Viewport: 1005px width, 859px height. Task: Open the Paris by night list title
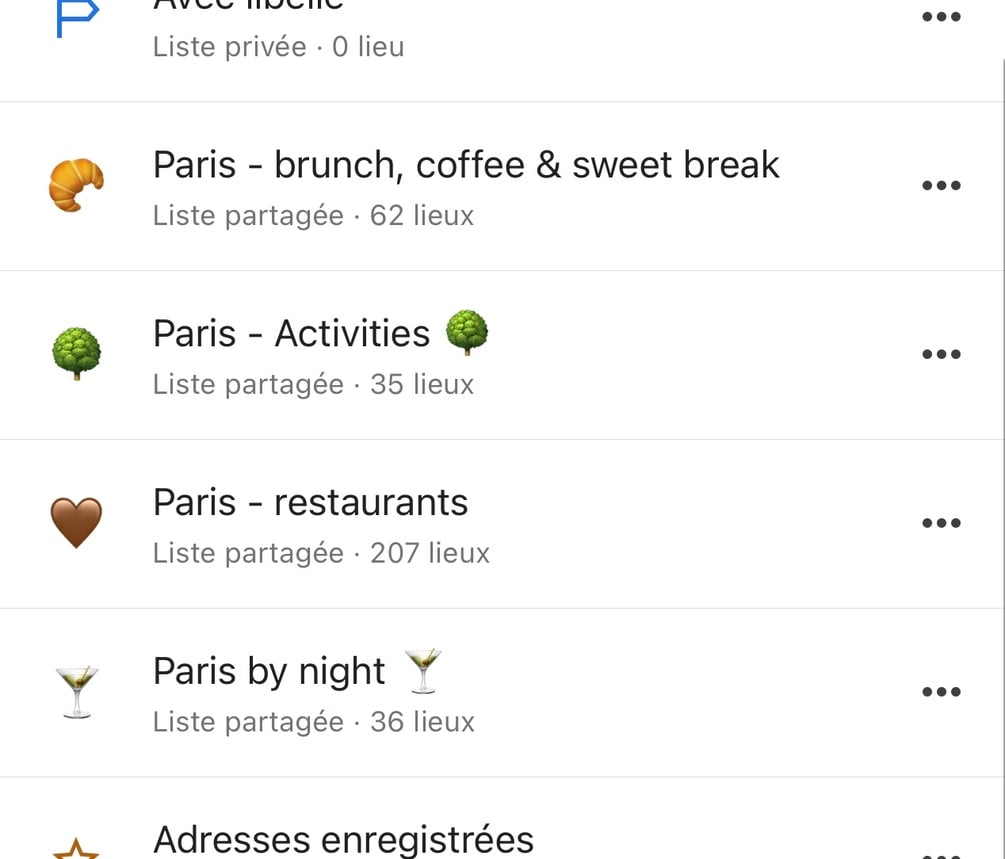[297, 671]
